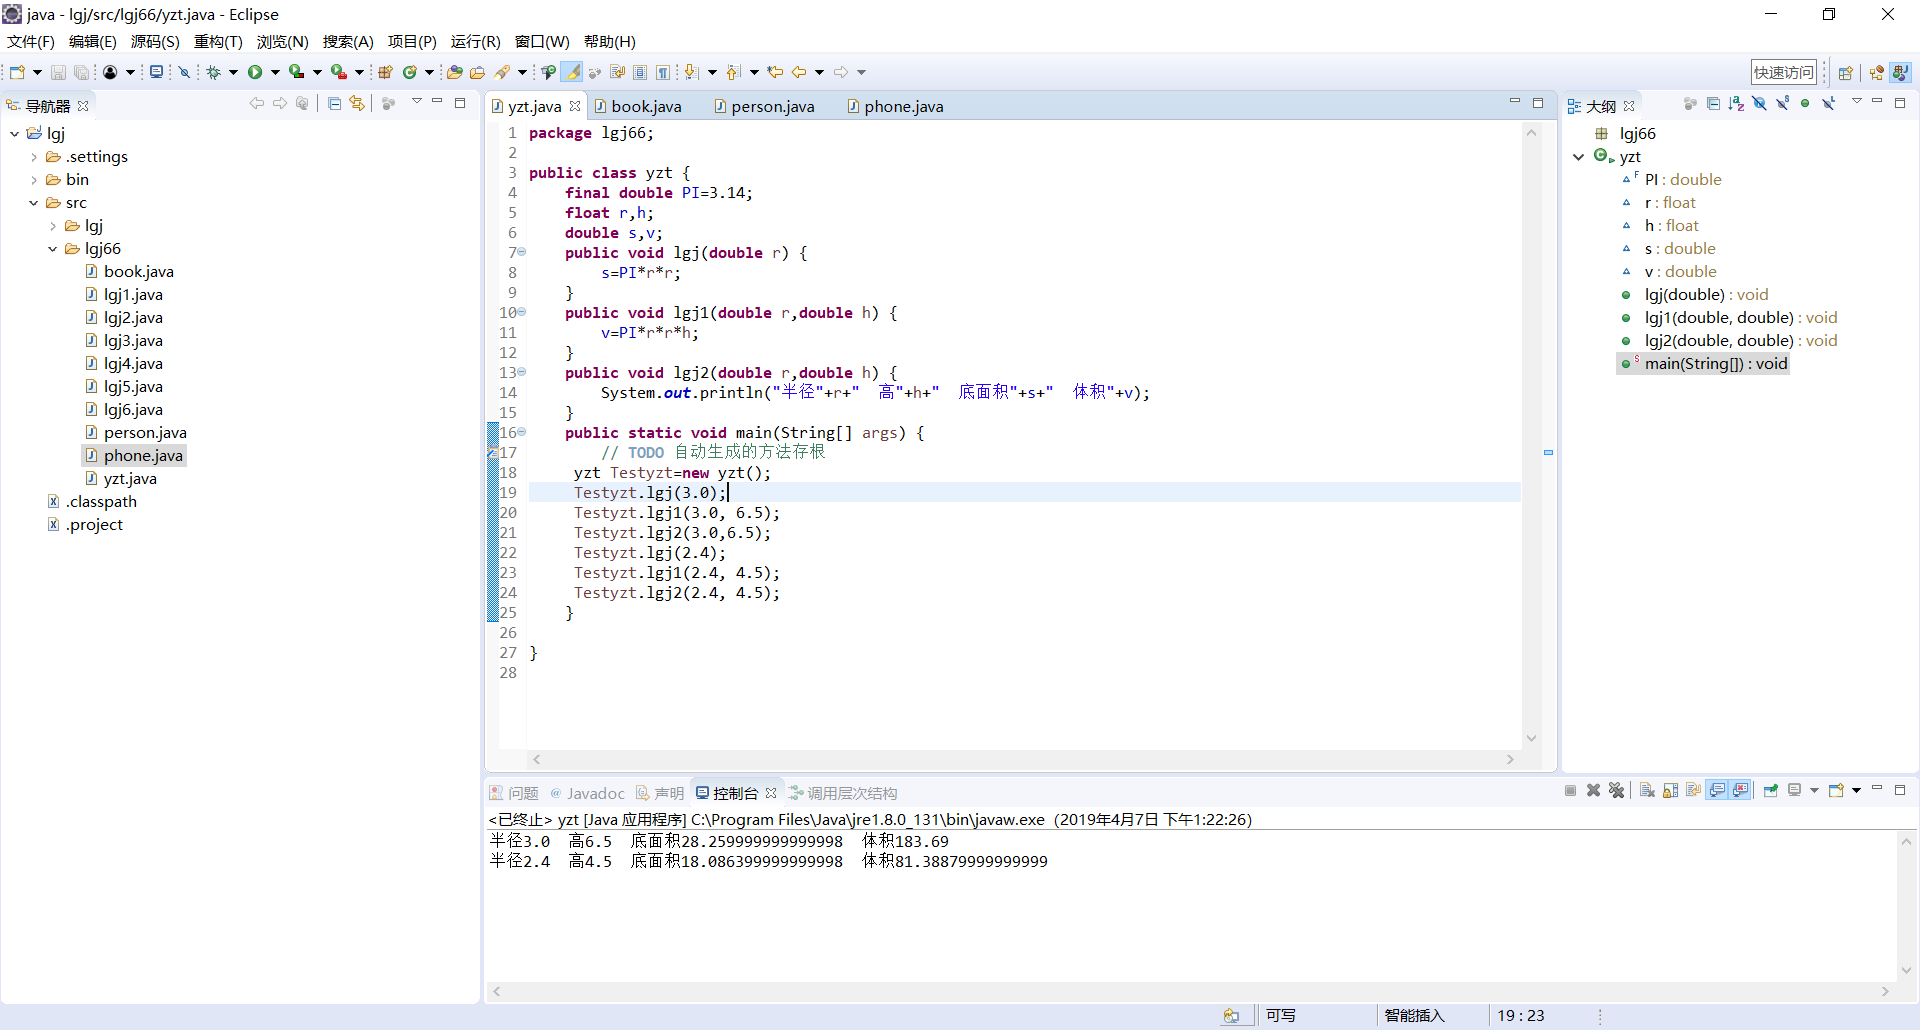Click the New Java Package icon
1920x1030 pixels.
(385, 72)
